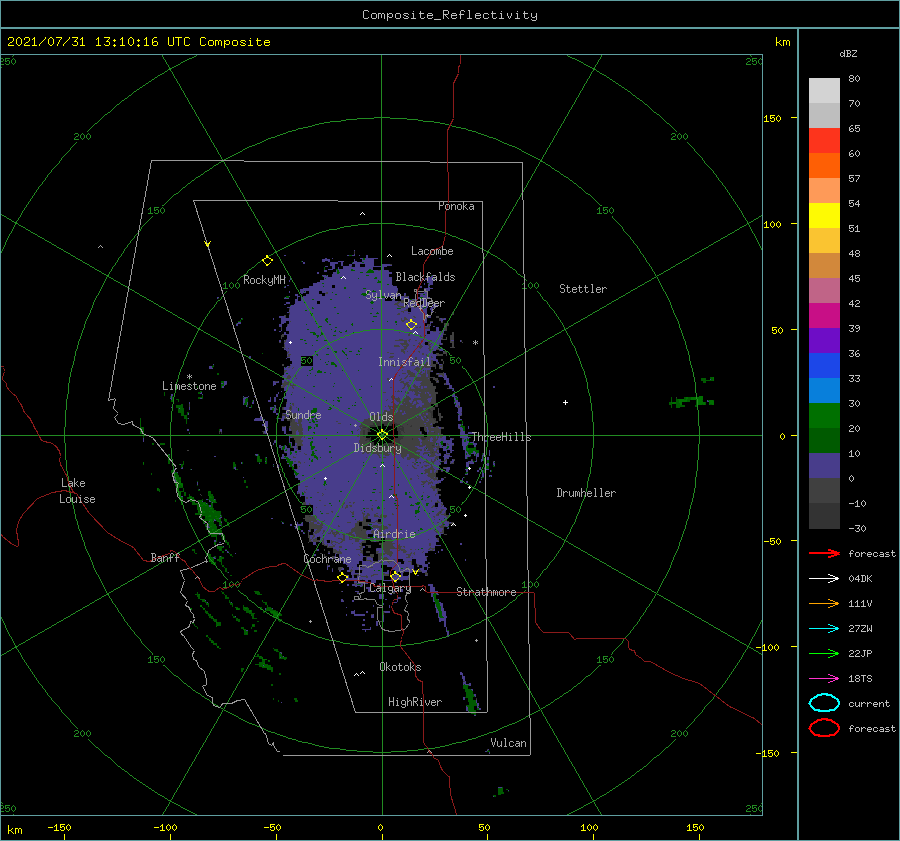Click the pink 42-45 dBZ color swatch
This screenshot has height=841, width=900.
(x=824, y=290)
